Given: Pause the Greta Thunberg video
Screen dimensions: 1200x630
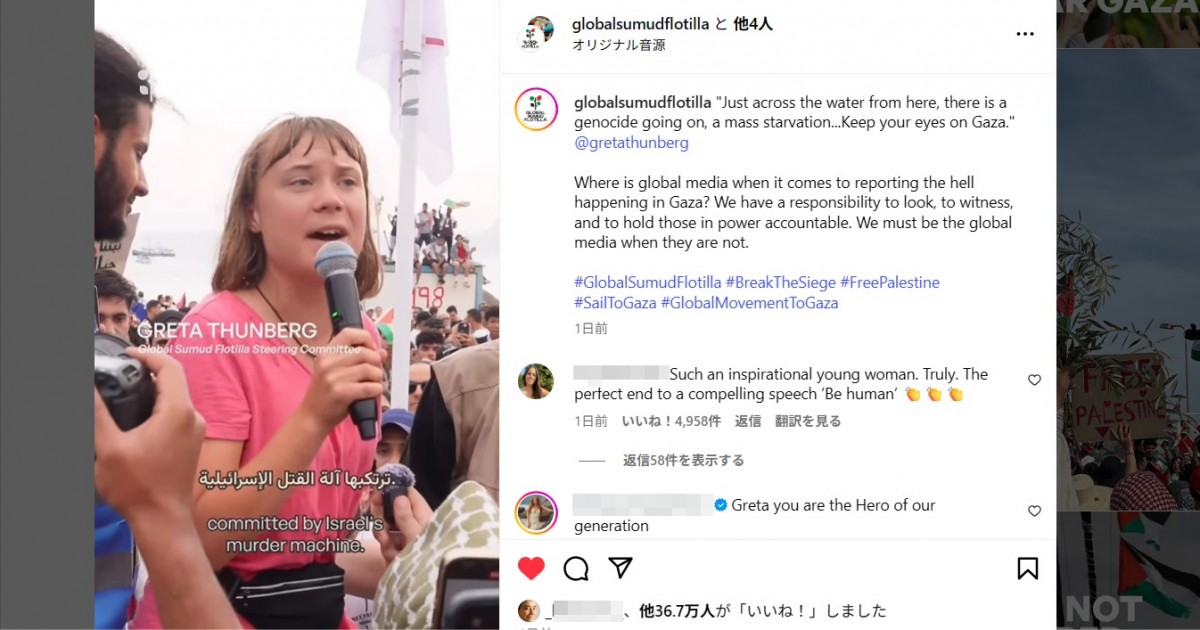Looking at the screenshot, I should [x=297, y=315].
